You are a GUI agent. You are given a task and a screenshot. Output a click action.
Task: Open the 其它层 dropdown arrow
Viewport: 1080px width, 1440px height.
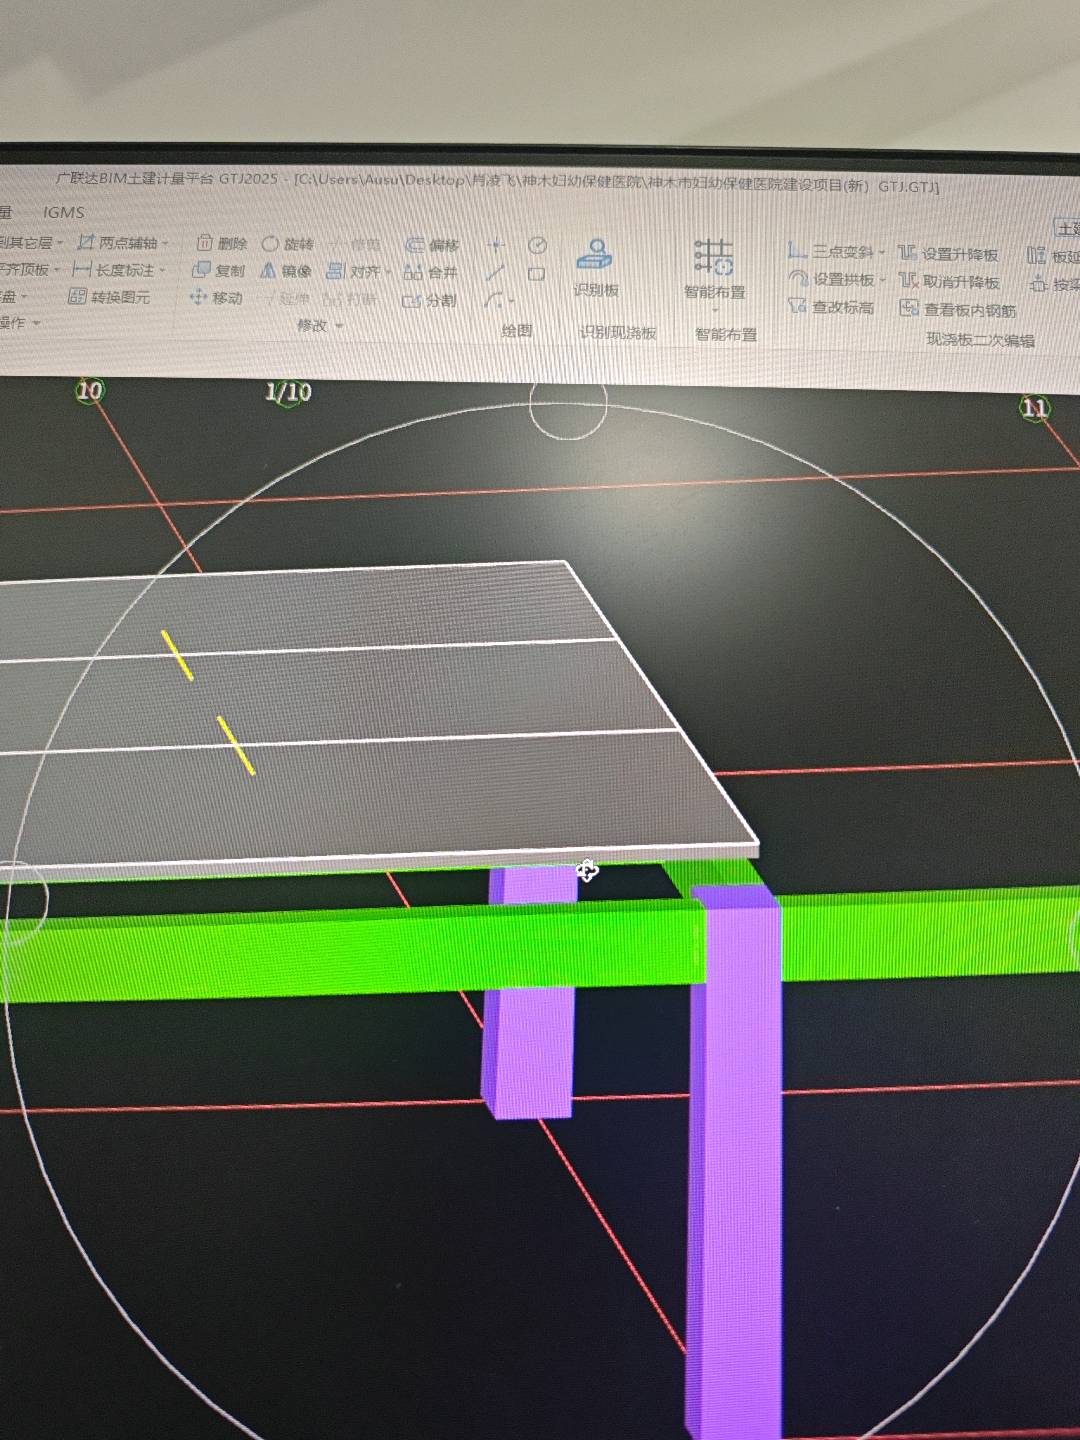60,243
